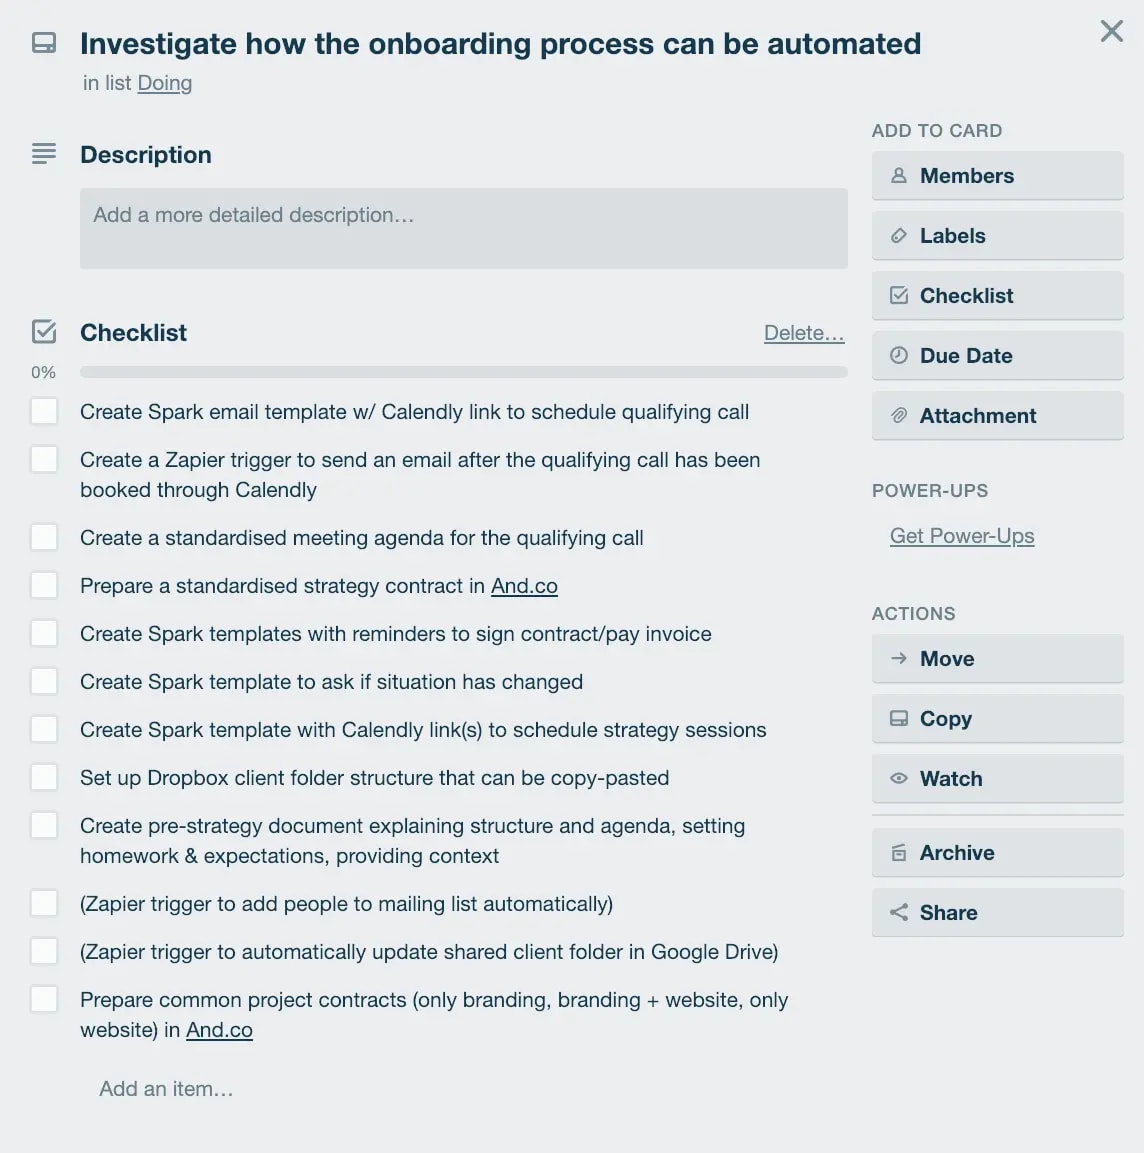This screenshot has width=1144, height=1153.
Task: Open the Doing list link
Action: click(x=164, y=83)
